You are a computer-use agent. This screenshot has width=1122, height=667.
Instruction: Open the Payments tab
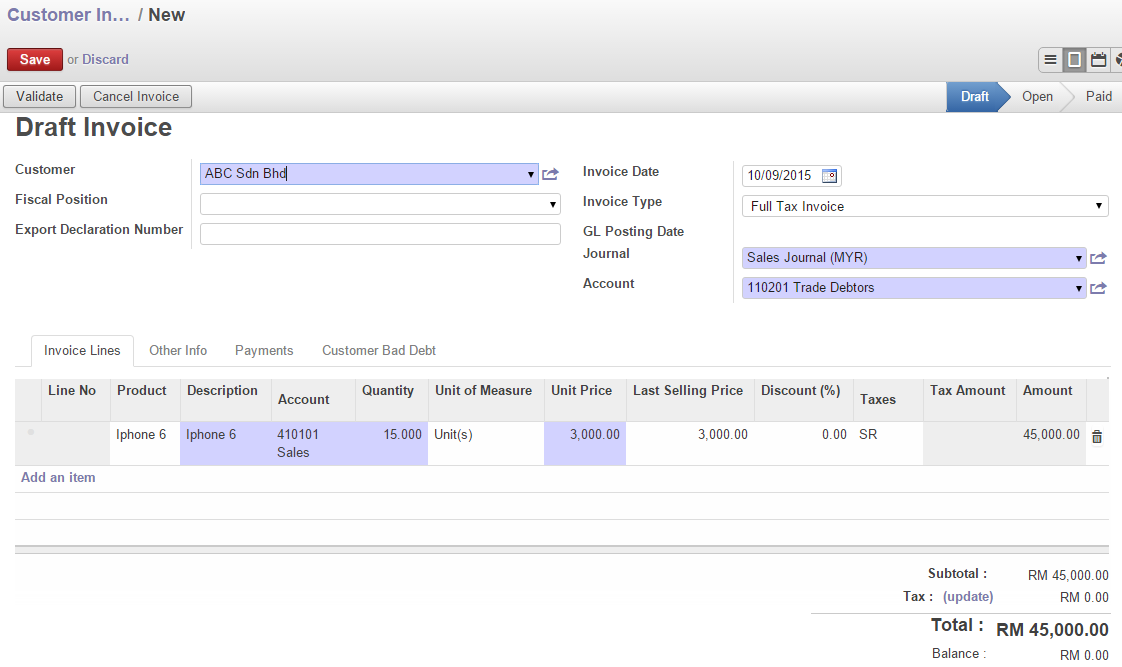click(263, 350)
